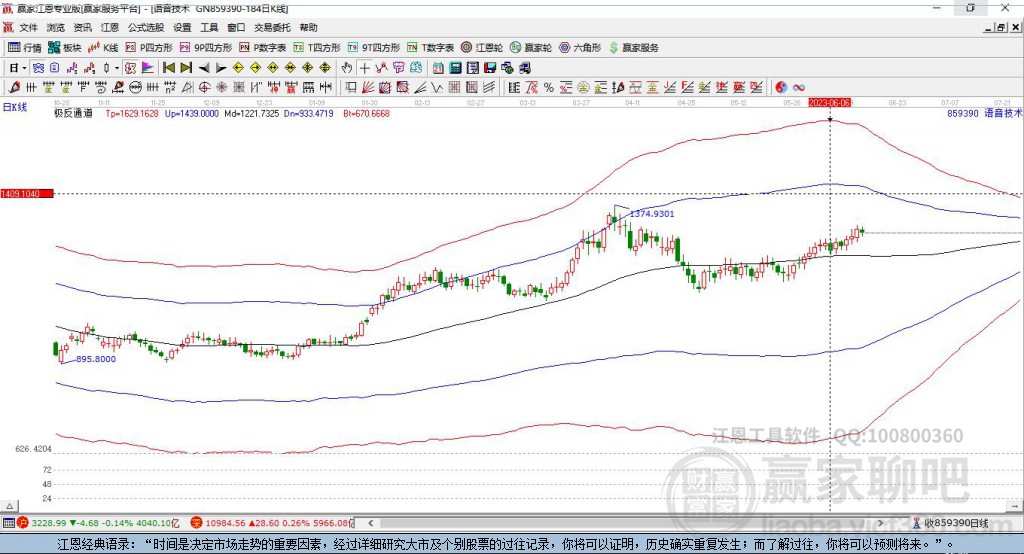Open the calendar 21 icon
The image size is (1024, 554).
point(438,68)
